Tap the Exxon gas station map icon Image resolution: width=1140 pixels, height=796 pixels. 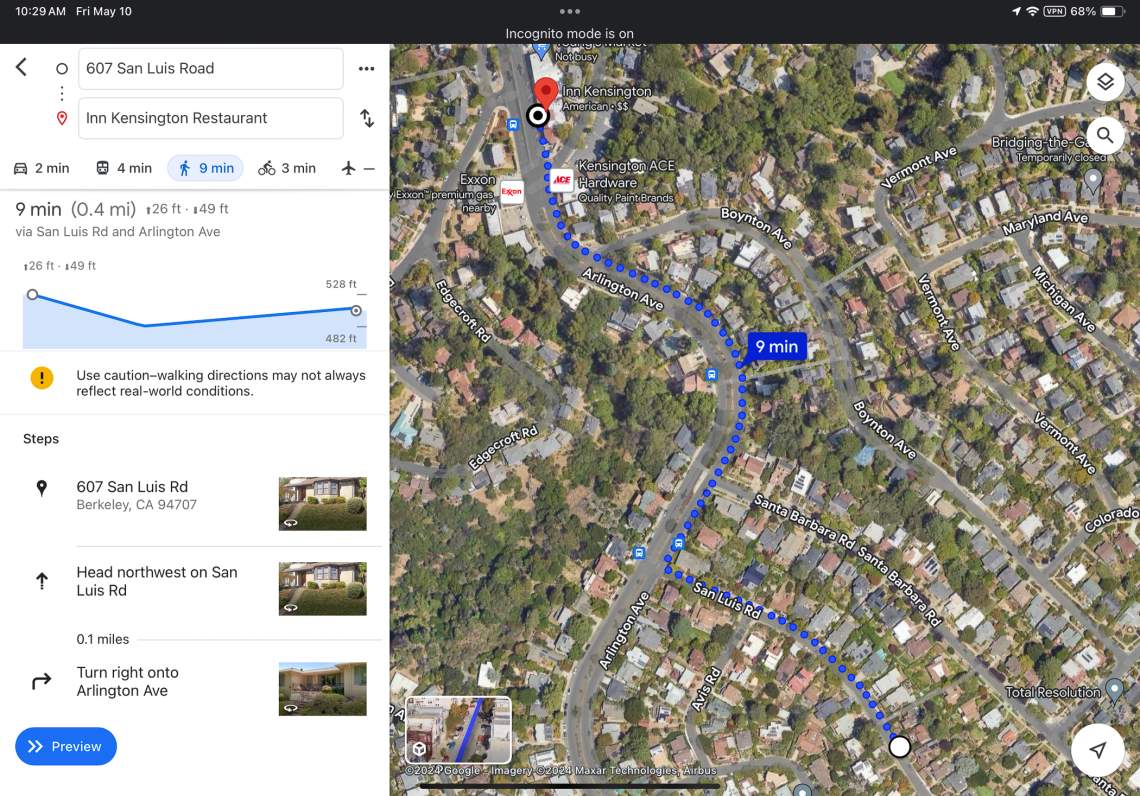click(511, 192)
